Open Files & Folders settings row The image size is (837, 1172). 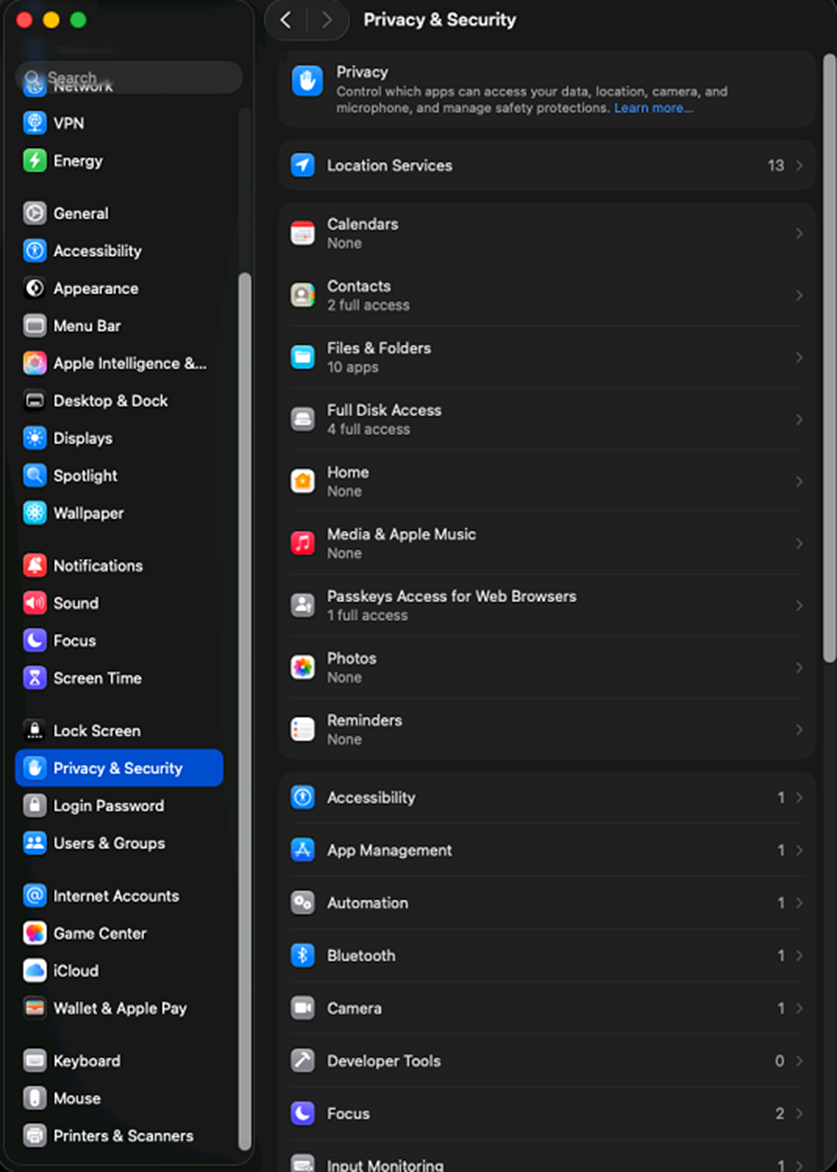coord(546,358)
